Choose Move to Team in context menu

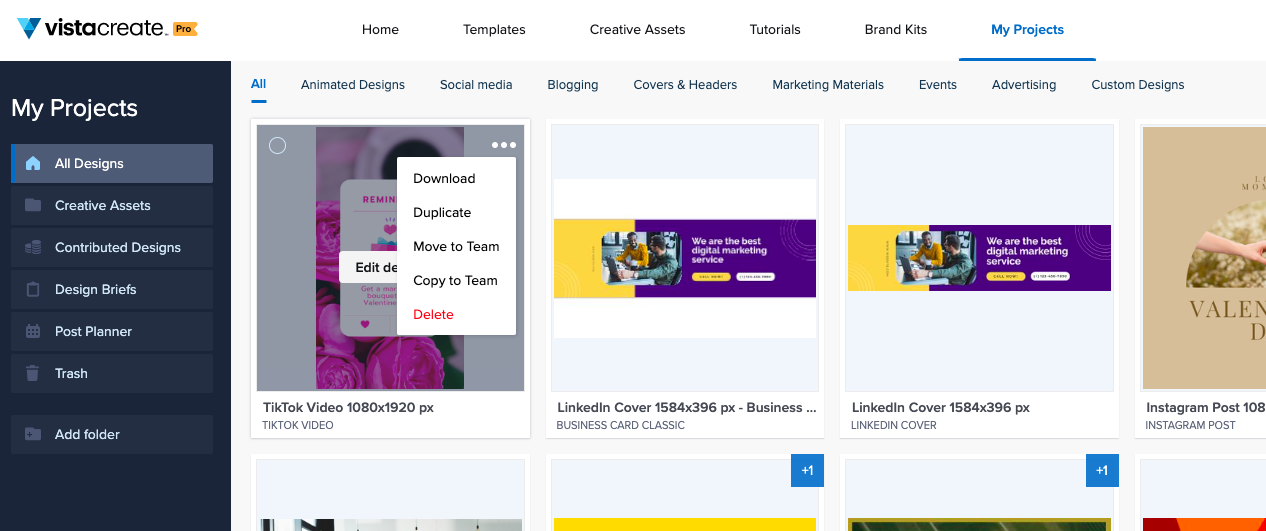[x=456, y=246]
